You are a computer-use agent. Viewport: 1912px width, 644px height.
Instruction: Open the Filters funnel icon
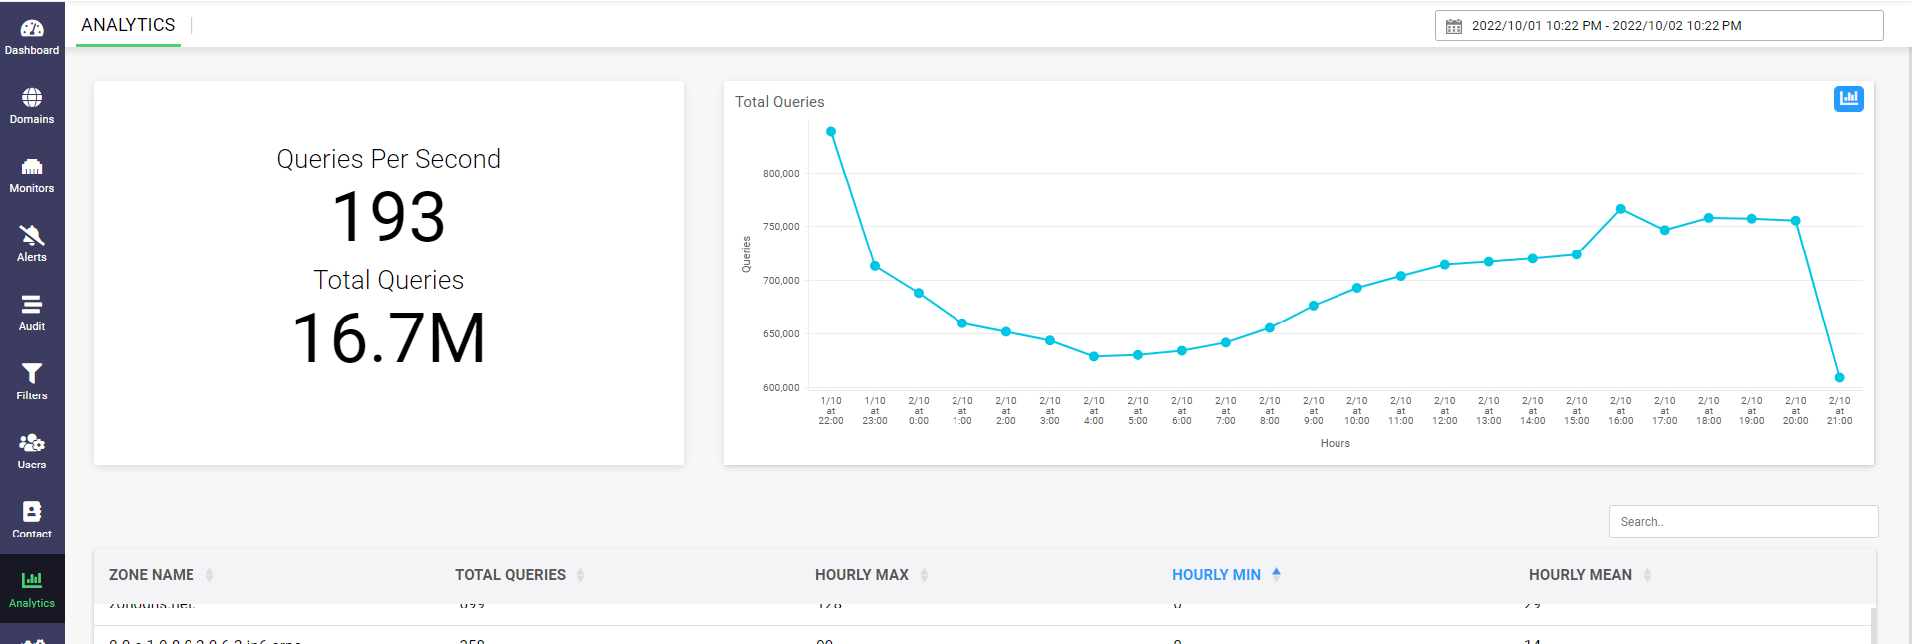[x=32, y=375]
